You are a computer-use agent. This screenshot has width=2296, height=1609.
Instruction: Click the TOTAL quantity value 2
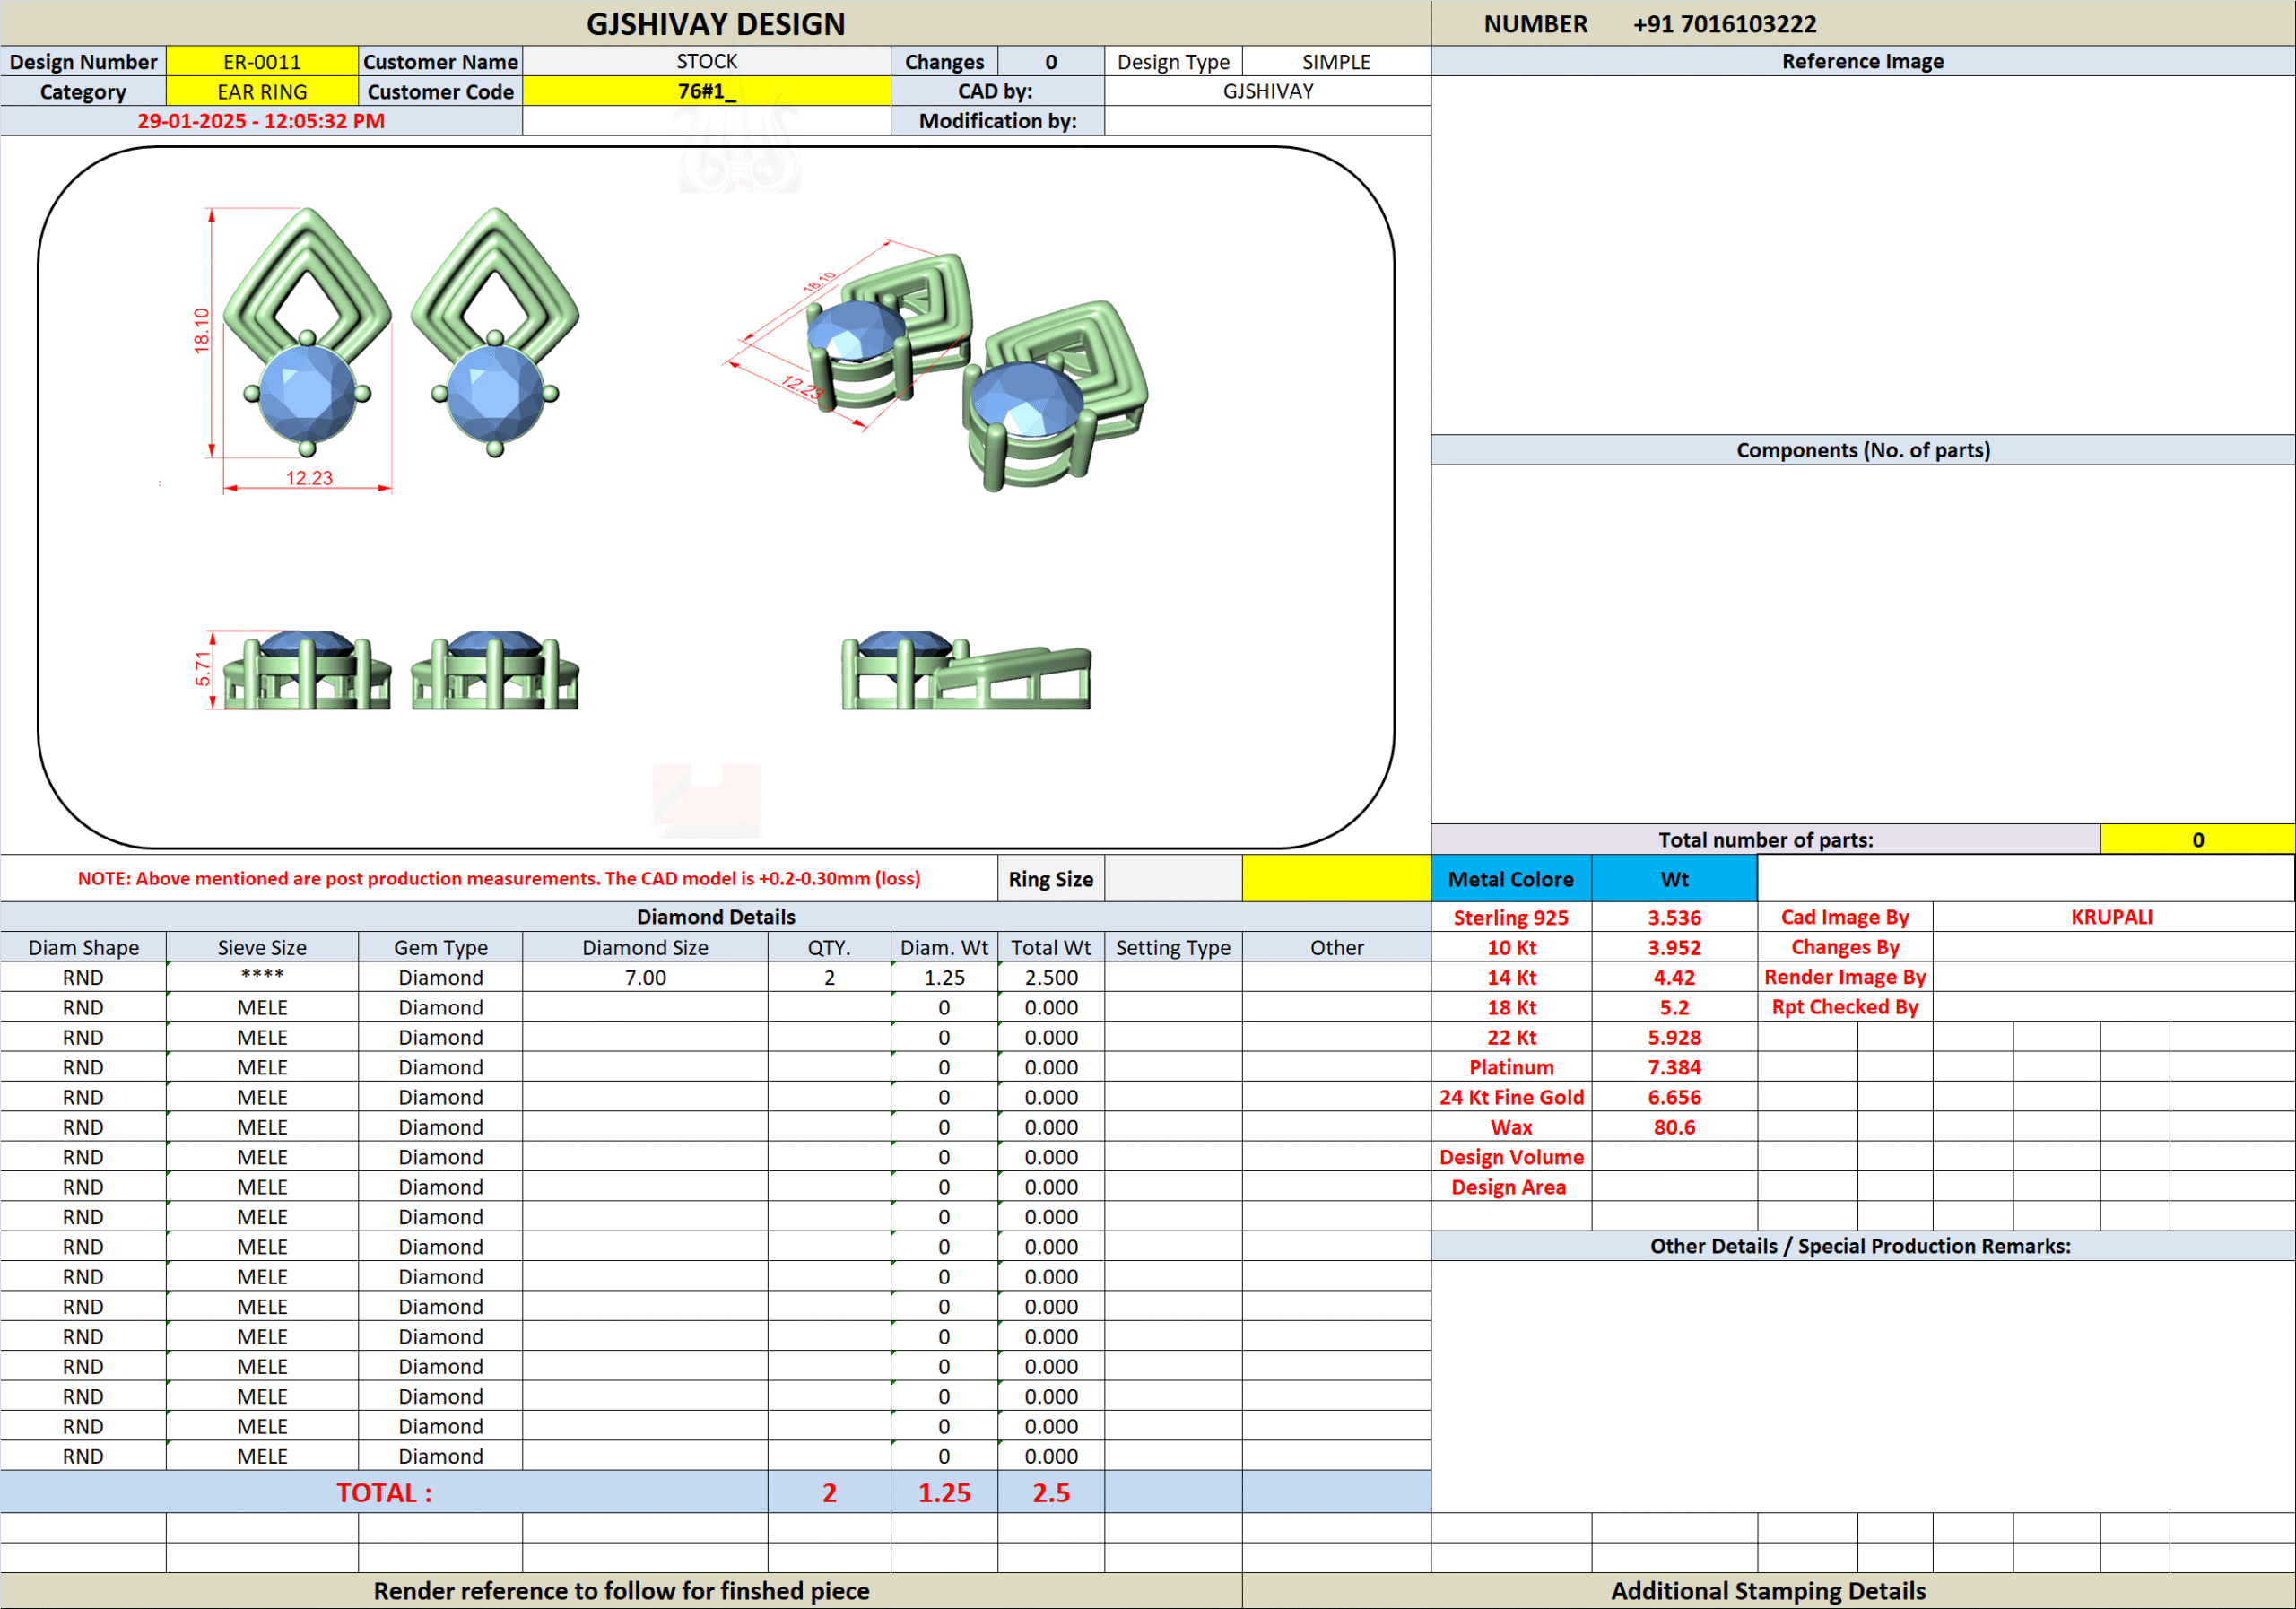pyautogui.click(x=829, y=1492)
